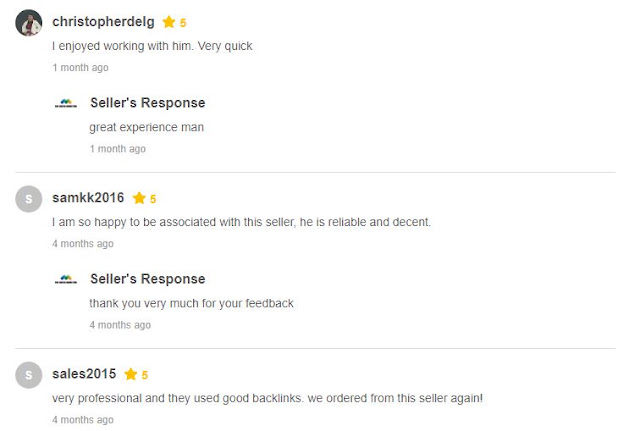Click the gold star next to samkk2016

pyautogui.click(x=139, y=198)
